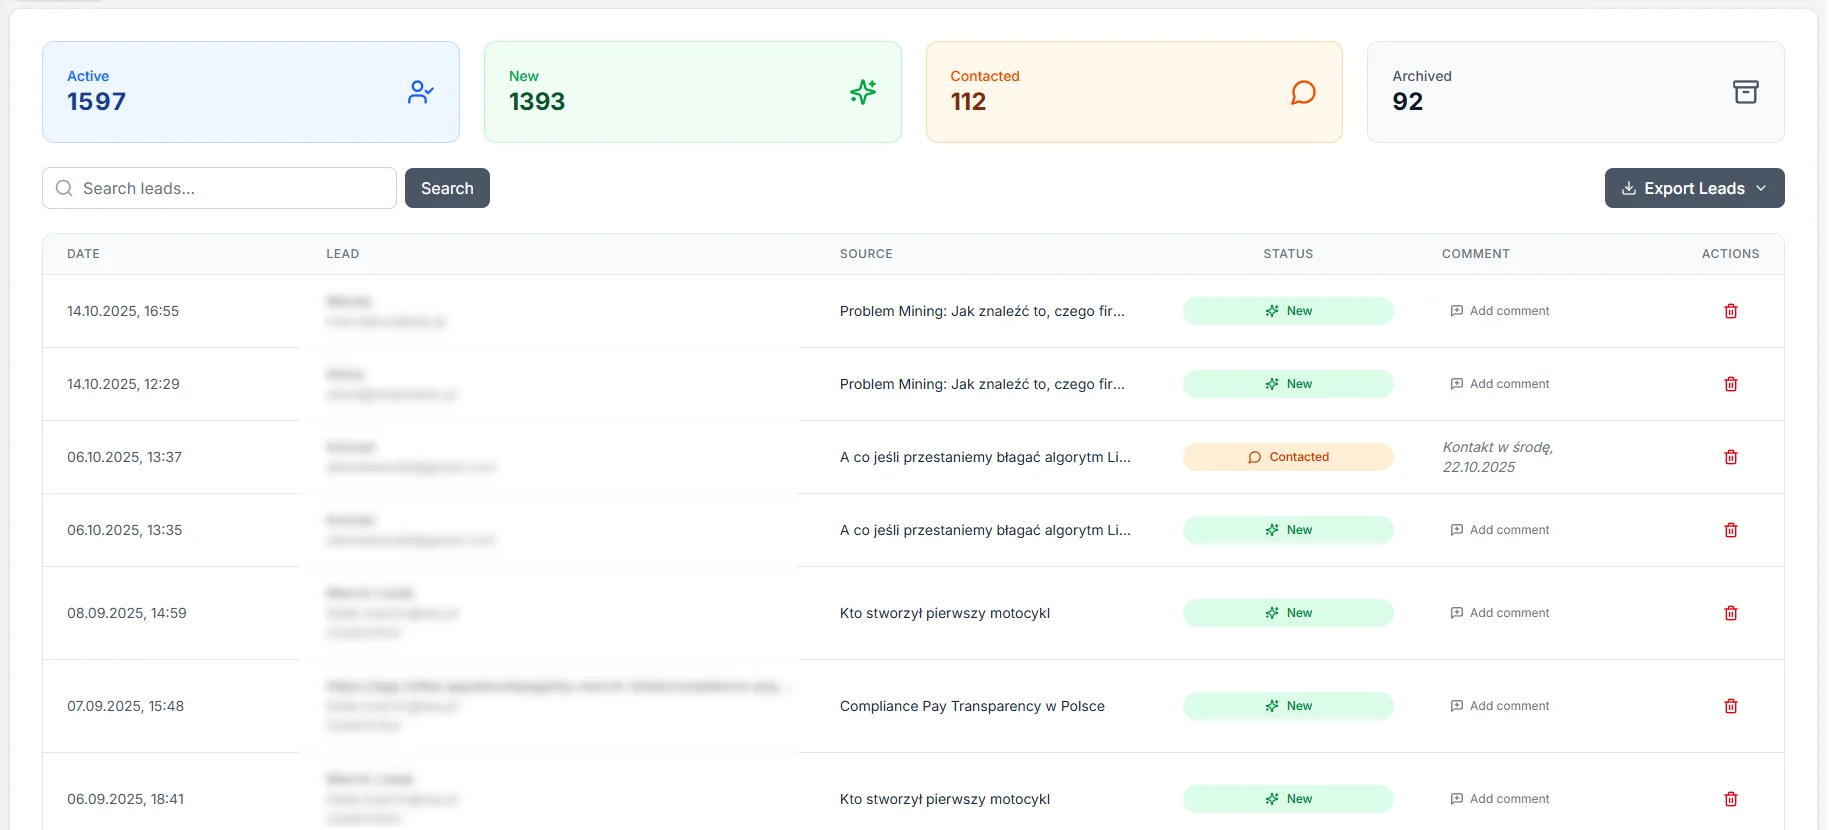This screenshot has width=1829, height=830.
Task: Click trash icon for 14.10.2025, 12:29 lead
Action: coord(1730,384)
